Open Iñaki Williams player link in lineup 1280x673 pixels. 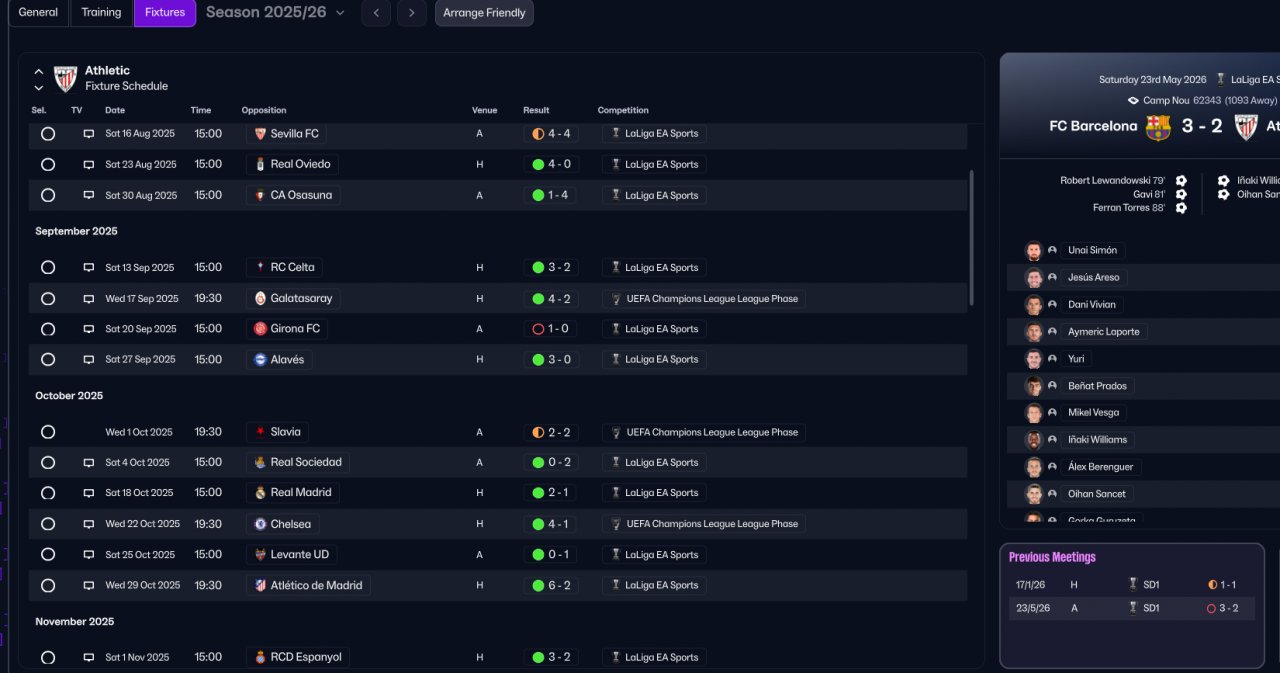pos(1097,439)
